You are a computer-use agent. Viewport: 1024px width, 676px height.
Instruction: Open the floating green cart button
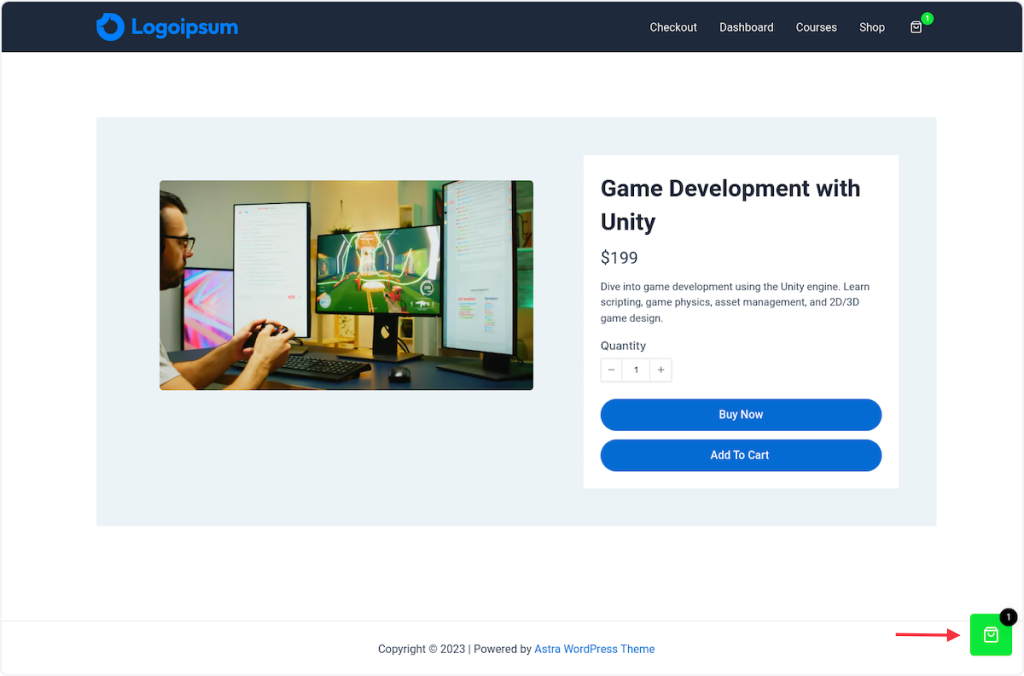pyautogui.click(x=990, y=635)
